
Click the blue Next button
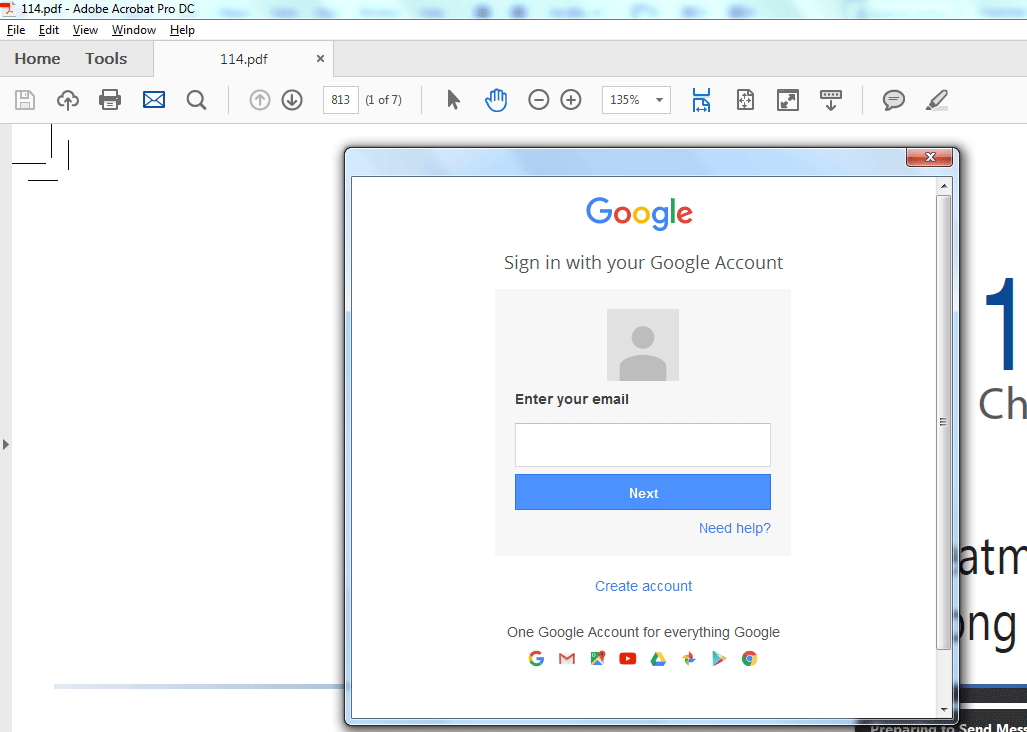point(643,492)
